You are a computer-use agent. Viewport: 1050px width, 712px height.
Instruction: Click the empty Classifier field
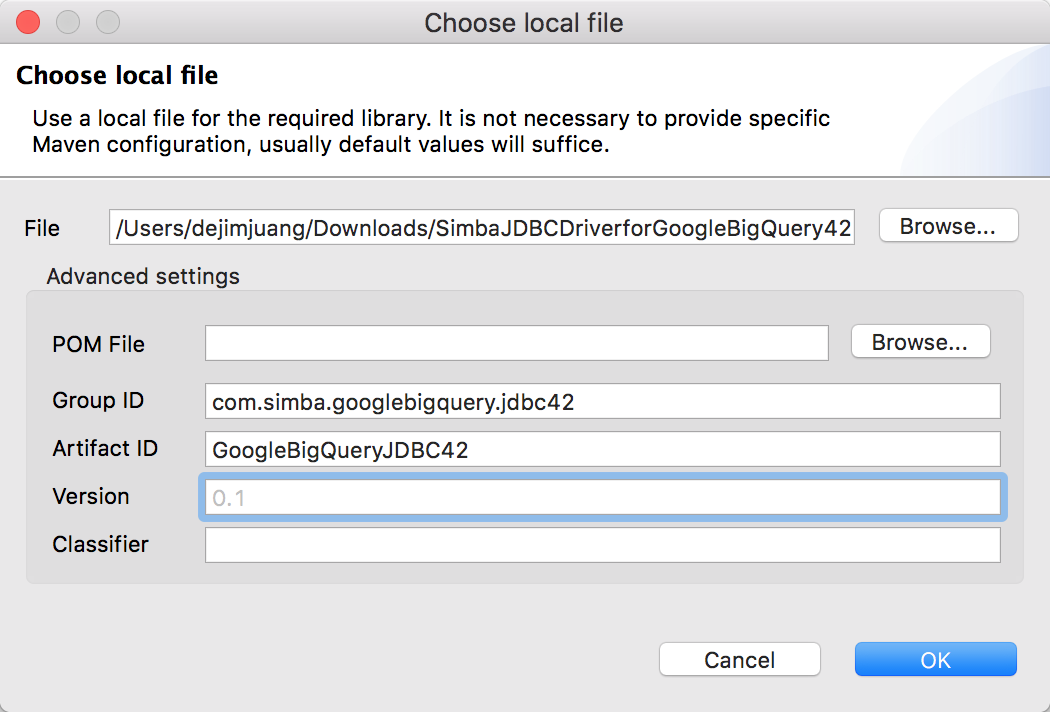click(602, 545)
